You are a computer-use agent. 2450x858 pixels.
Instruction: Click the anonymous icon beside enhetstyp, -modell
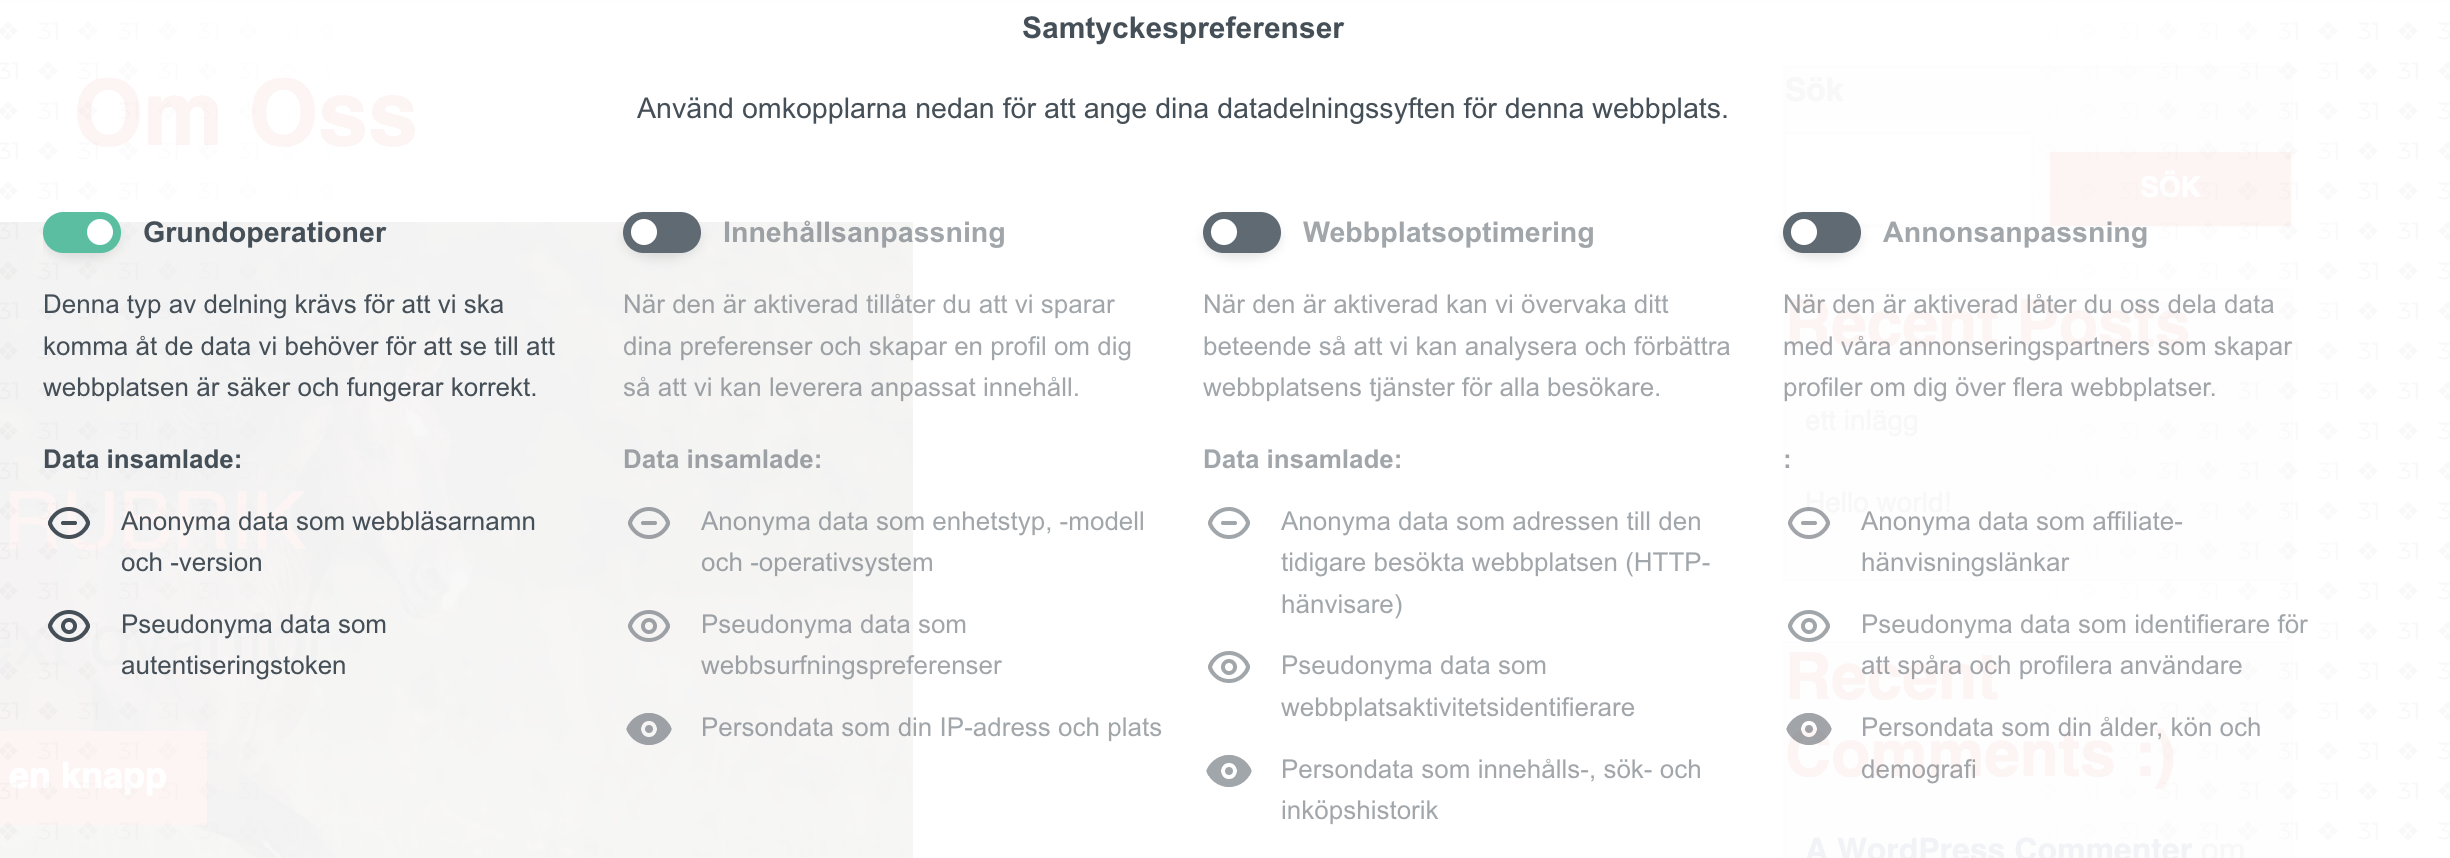(x=649, y=523)
